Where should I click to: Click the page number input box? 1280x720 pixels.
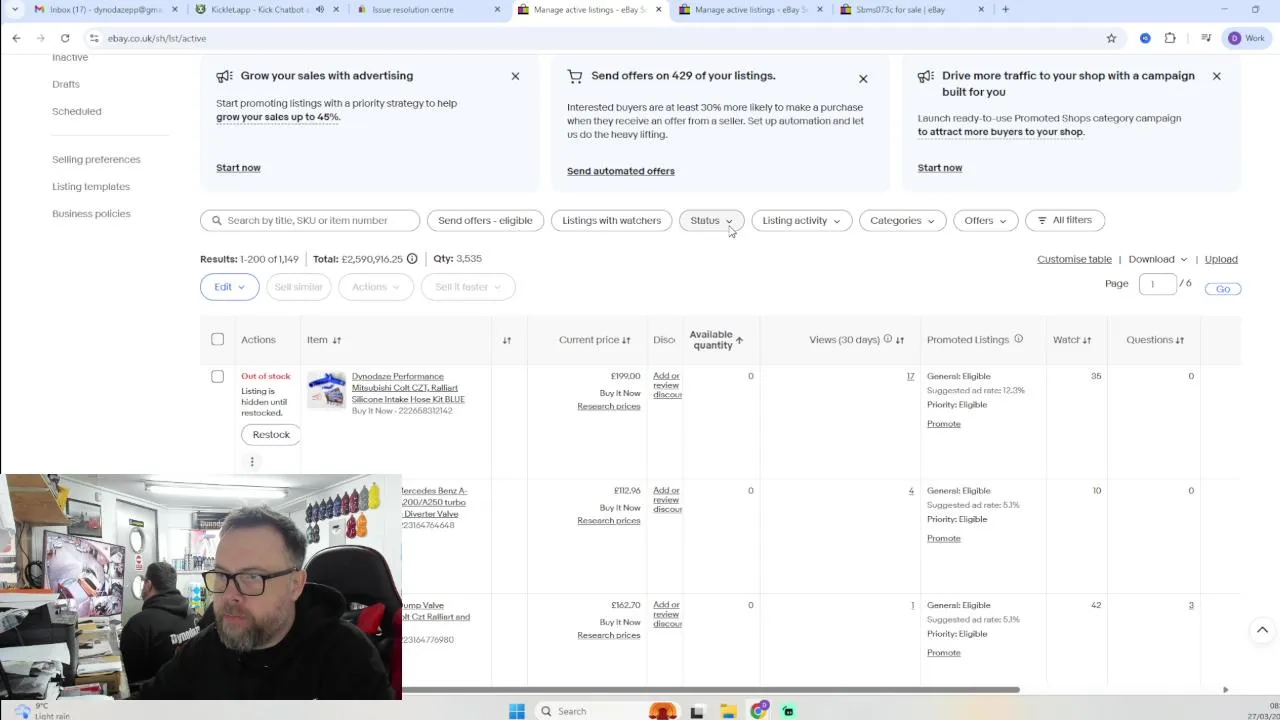(x=1157, y=284)
